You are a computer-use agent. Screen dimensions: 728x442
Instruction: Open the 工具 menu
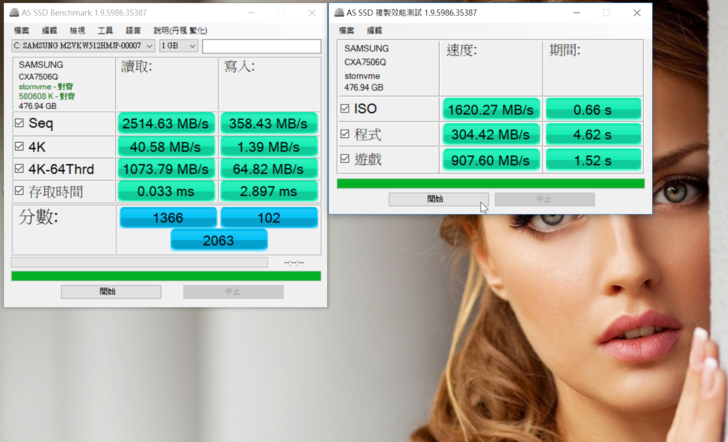coord(105,31)
